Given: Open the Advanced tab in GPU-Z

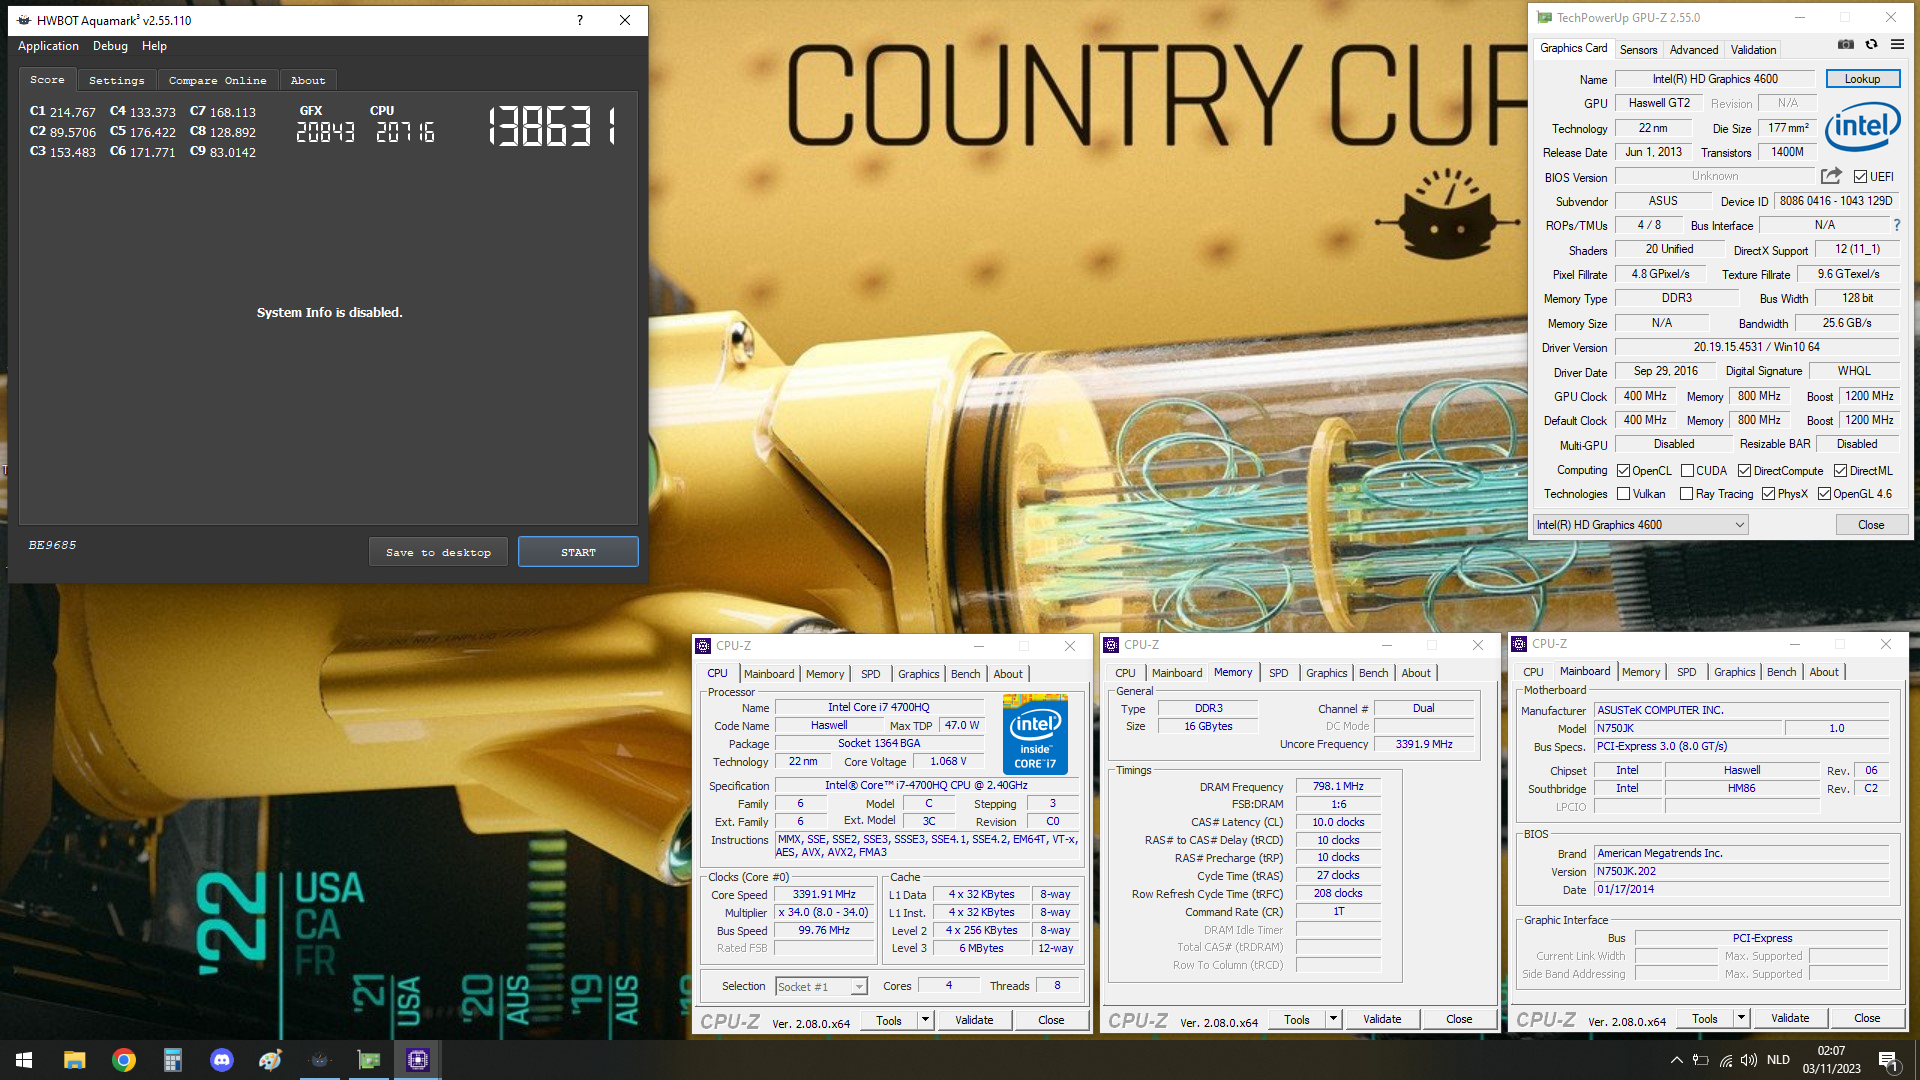Looking at the screenshot, I should 1694,49.
